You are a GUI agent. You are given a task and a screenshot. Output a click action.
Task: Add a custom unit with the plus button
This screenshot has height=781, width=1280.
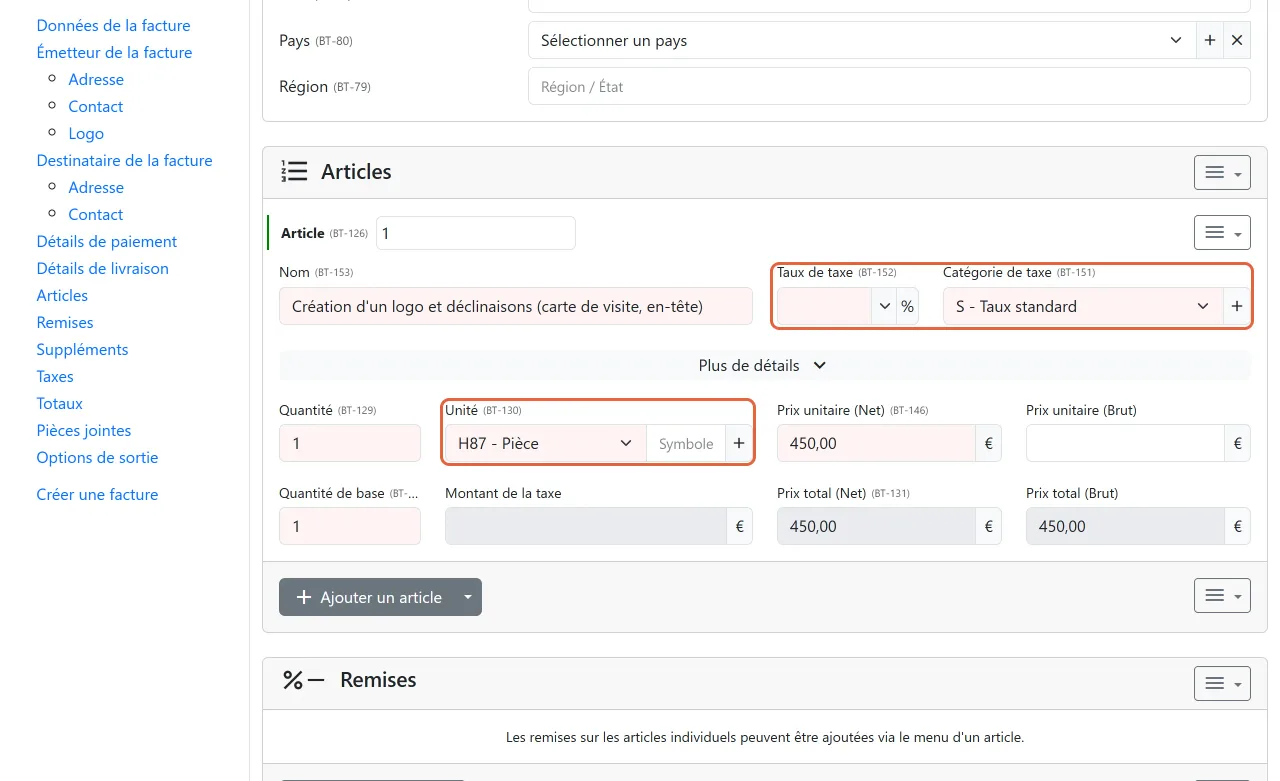click(739, 444)
